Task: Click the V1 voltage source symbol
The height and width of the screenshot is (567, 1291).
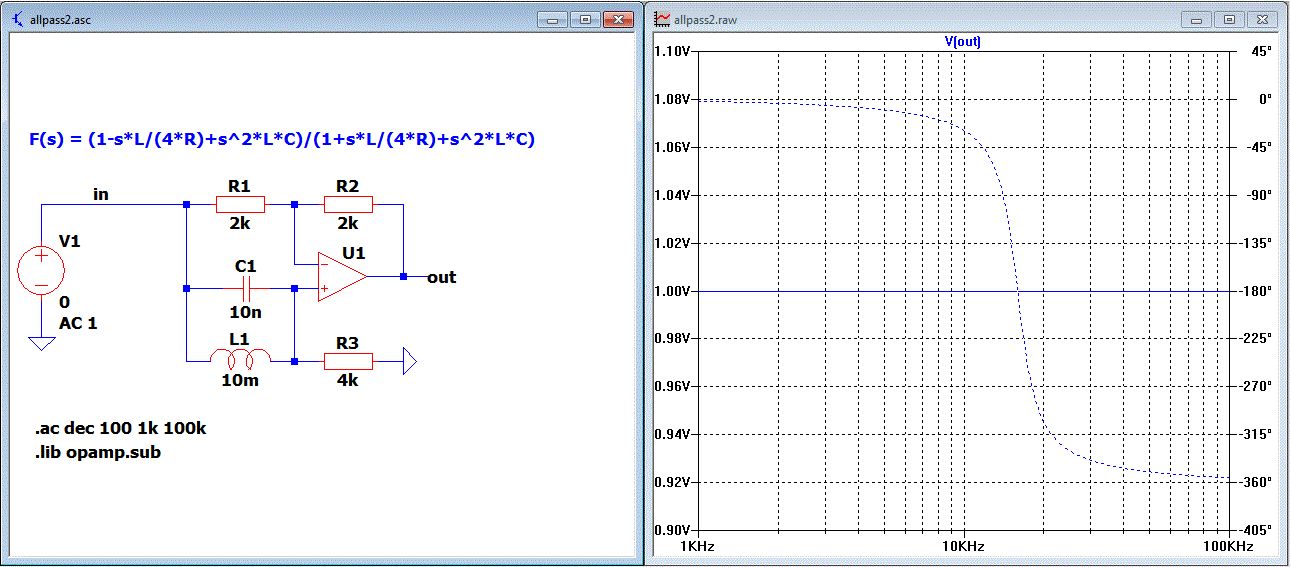Action: pyautogui.click(x=41, y=270)
